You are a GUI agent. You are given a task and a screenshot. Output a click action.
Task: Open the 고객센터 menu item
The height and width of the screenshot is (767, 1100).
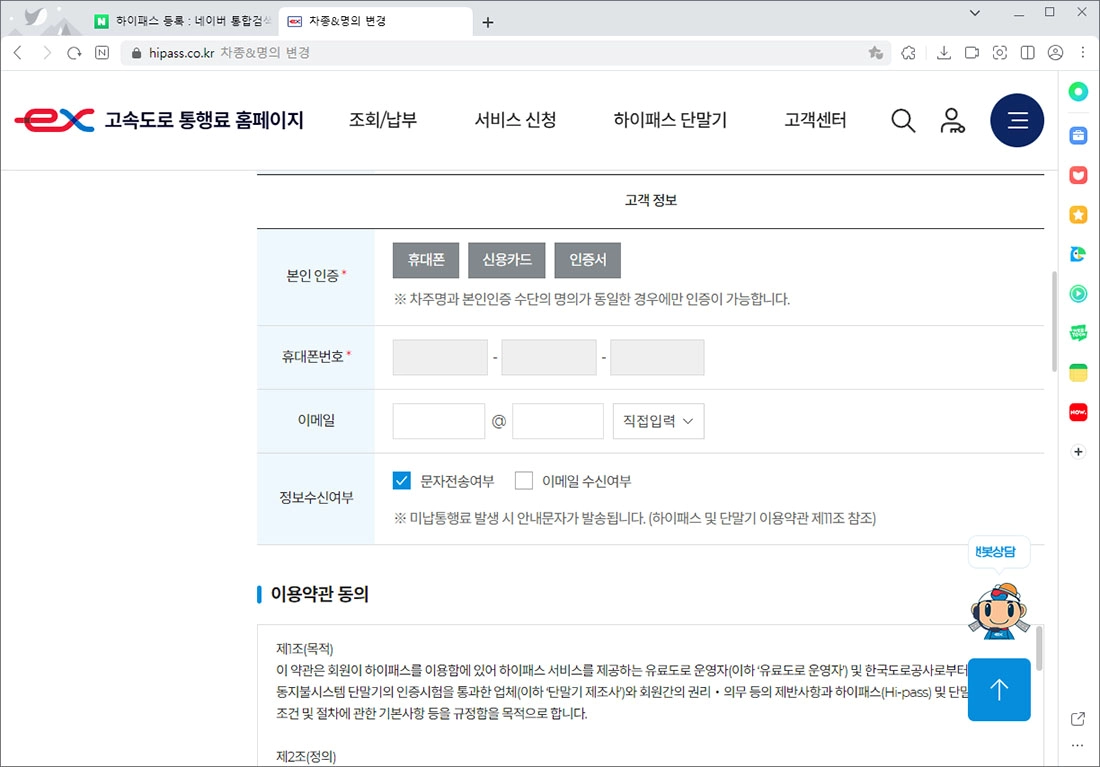click(814, 120)
